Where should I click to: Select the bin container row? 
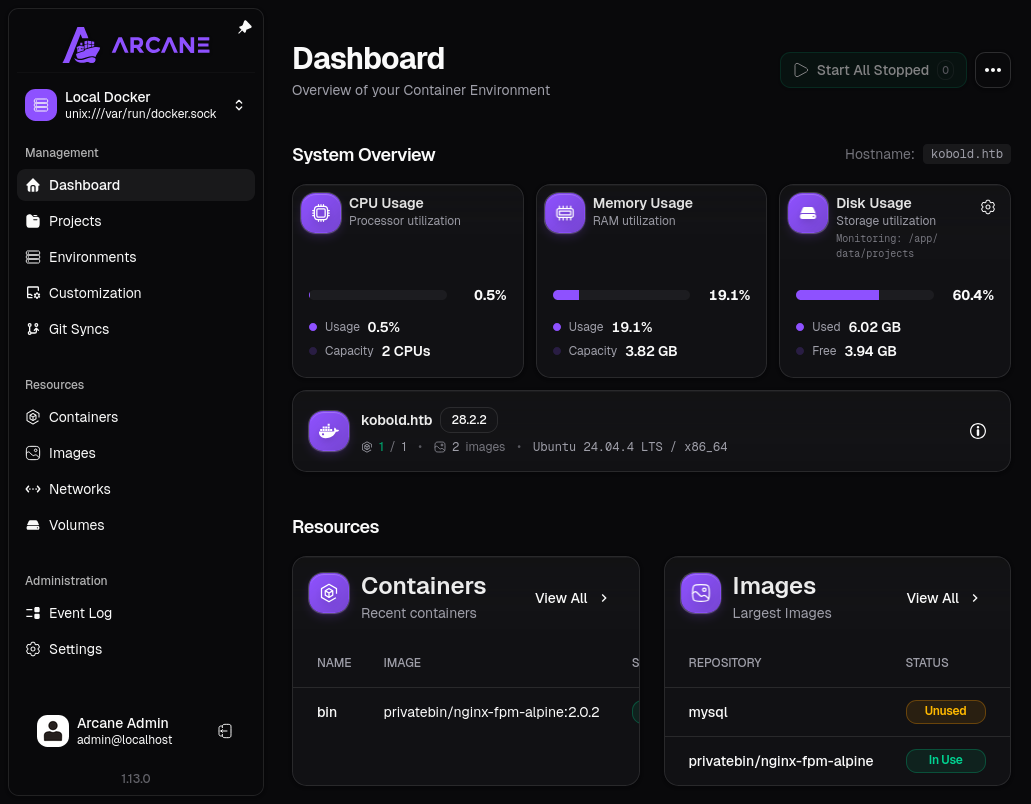click(466, 712)
